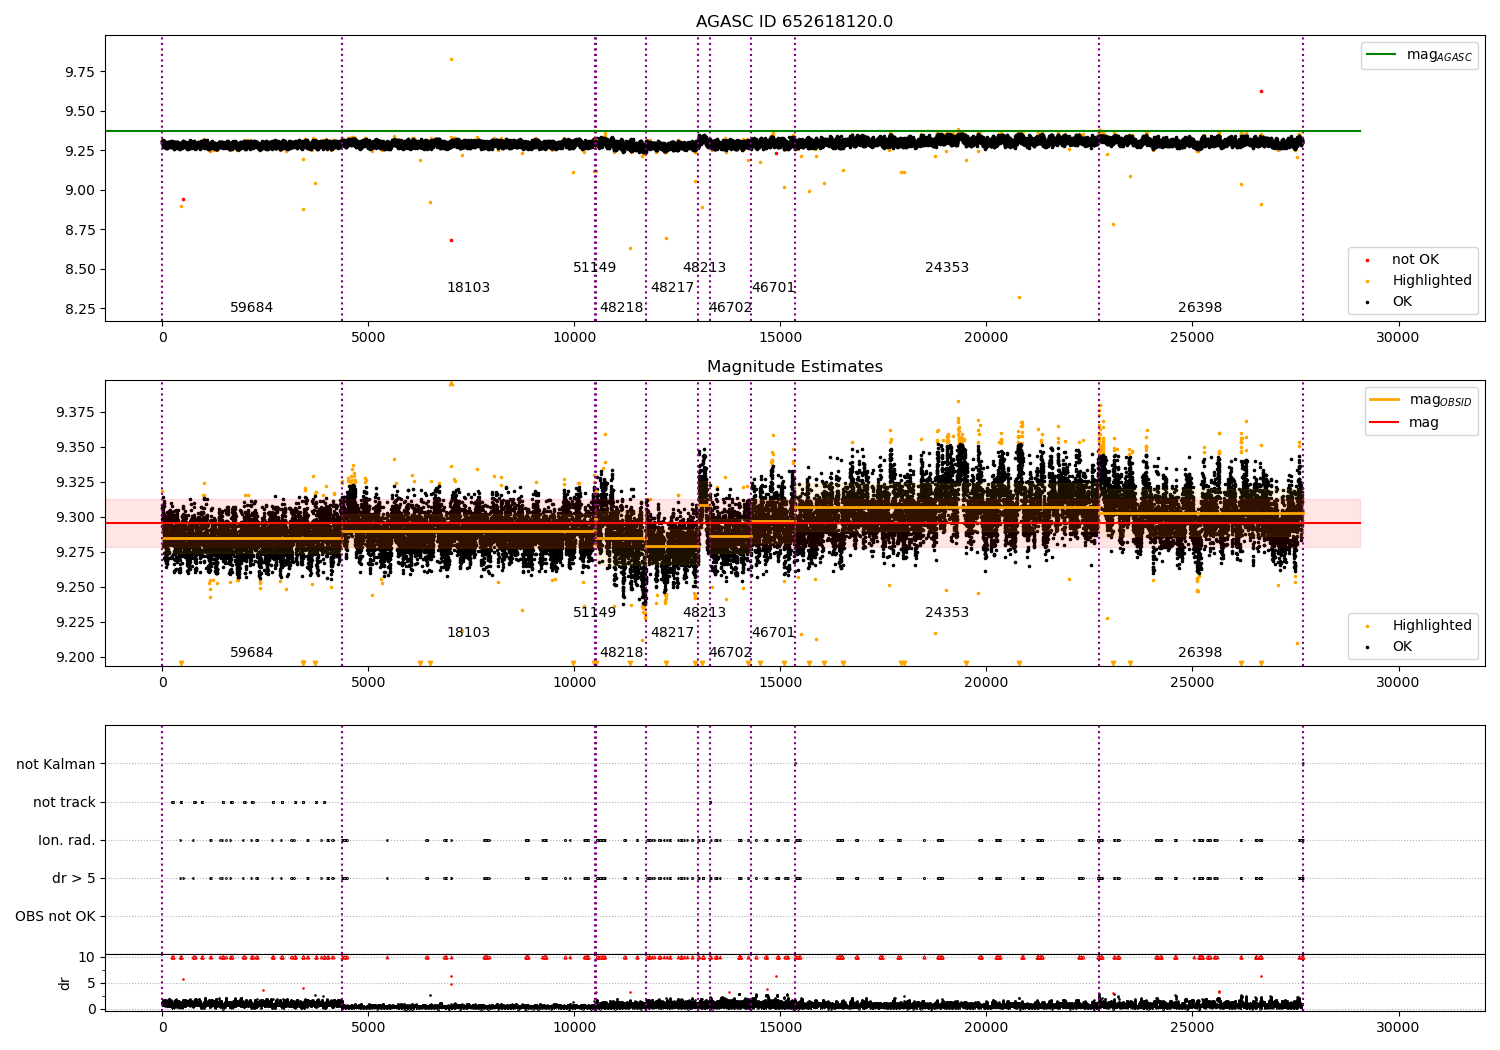Click OBSID label 51149 in the middle plot
This screenshot has width=1500, height=1050.
[x=594, y=613]
